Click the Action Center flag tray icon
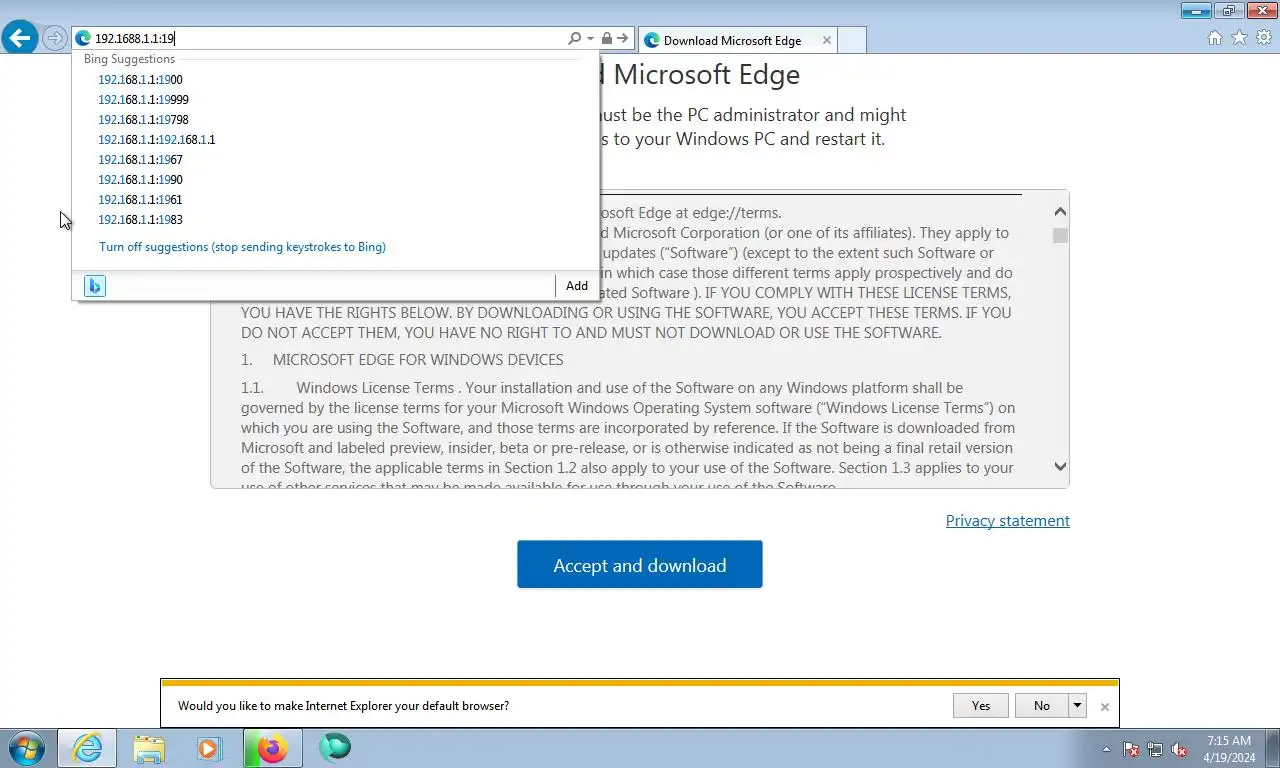 click(x=1131, y=749)
